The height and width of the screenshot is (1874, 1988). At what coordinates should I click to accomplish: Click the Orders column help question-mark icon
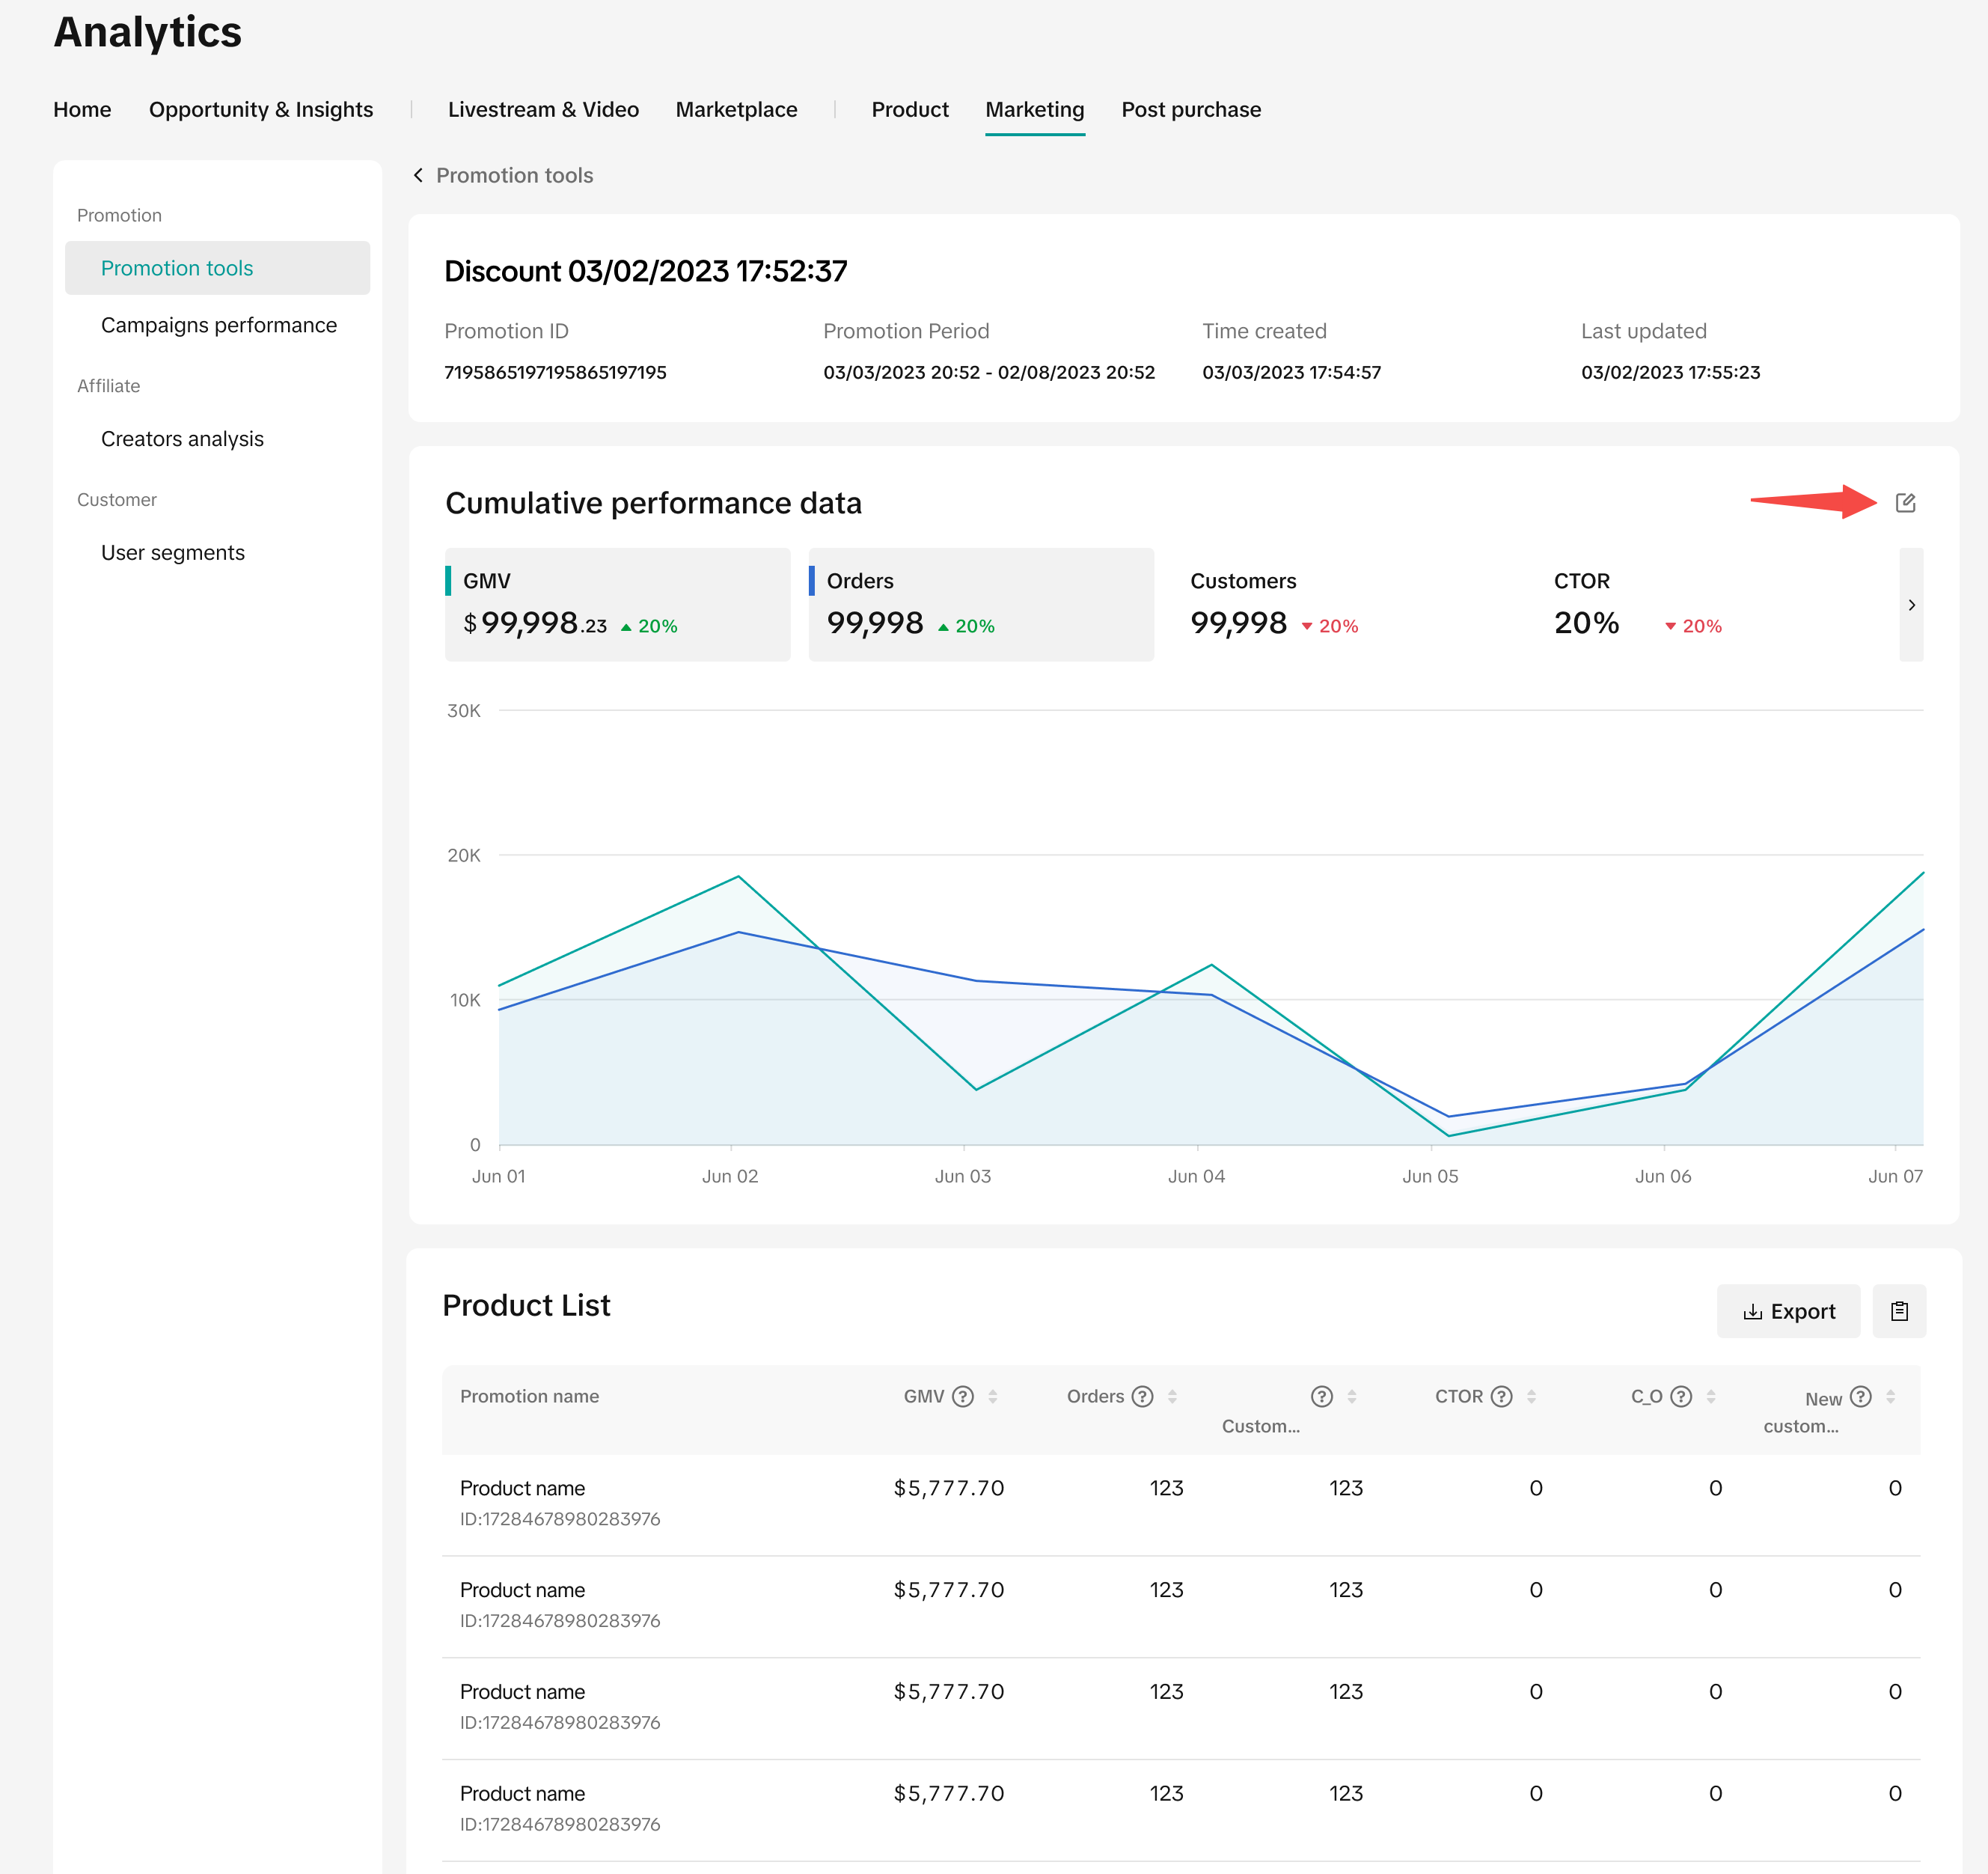click(1142, 1396)
